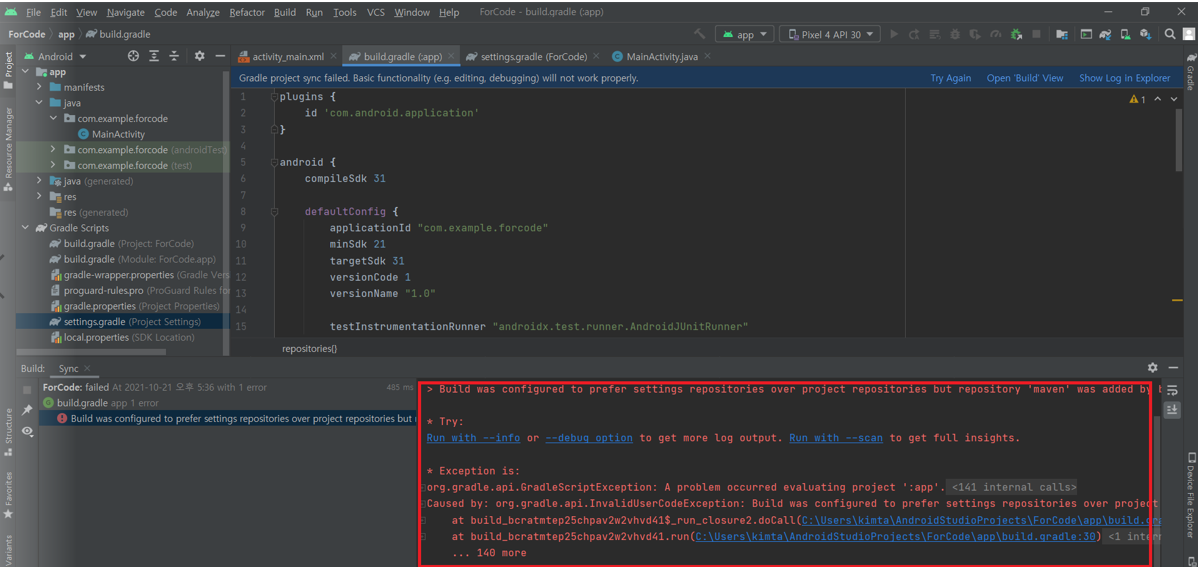The height and width of the screenshot is (567, 1198).
Task: Click Show Log in Explorer link
Action: pyautogui.click(x=1124, y=78)
